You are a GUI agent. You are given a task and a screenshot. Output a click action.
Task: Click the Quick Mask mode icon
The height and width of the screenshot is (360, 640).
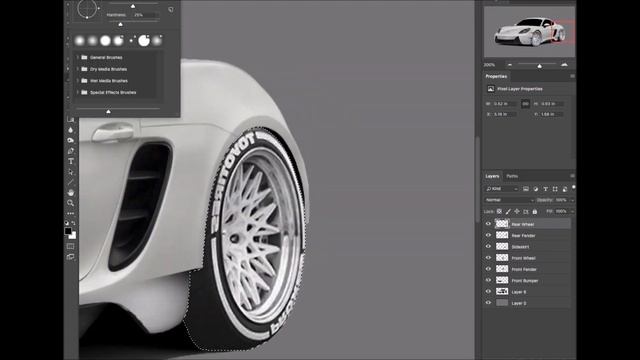click(71, 246)
